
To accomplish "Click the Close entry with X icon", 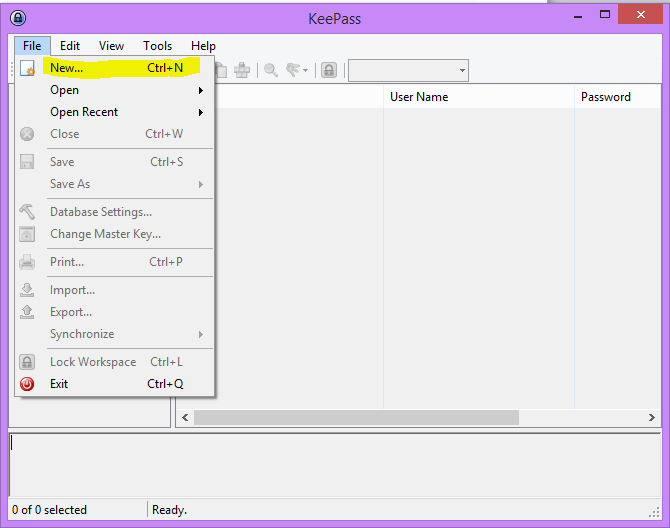I will pyautogui.click(x=115, y=134).
